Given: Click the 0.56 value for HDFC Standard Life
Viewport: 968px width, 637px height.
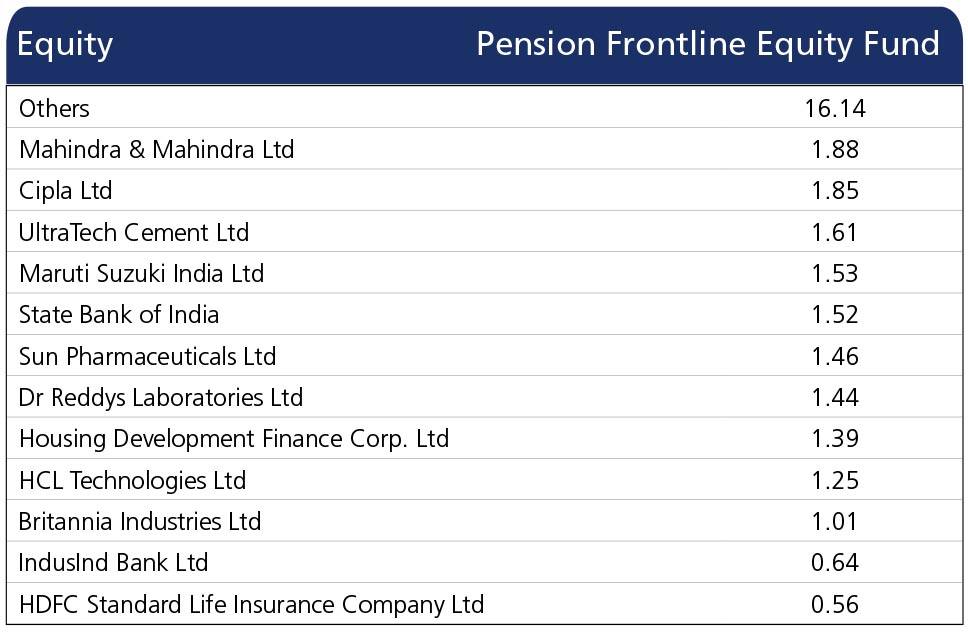Looking at the screenshot, I should 835,604.
